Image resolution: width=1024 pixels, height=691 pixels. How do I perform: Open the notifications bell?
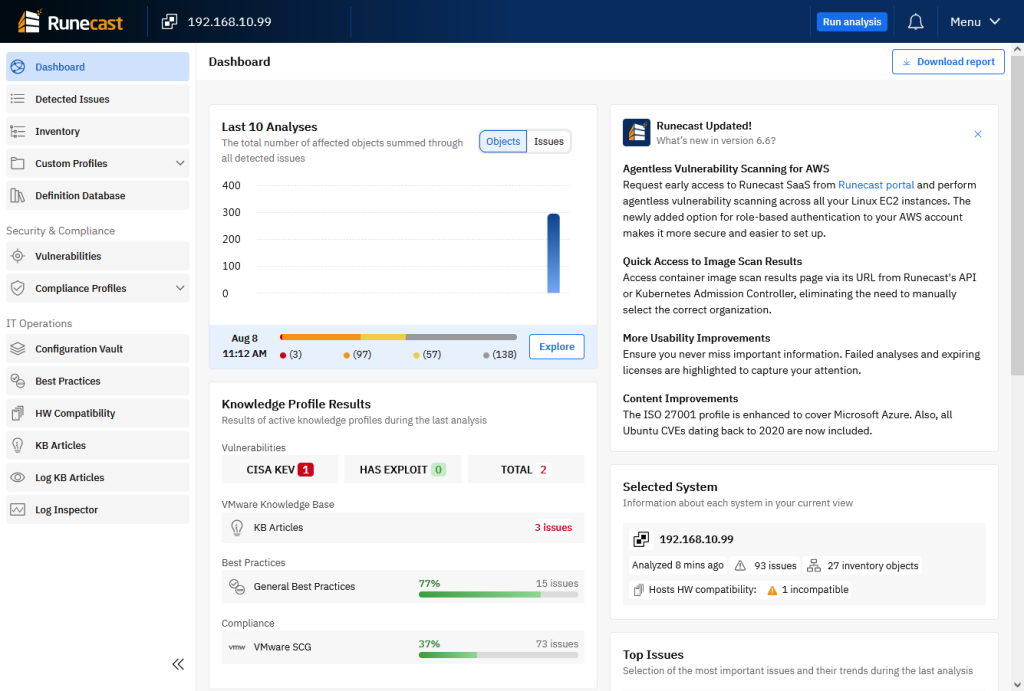[x=916, y=22]
